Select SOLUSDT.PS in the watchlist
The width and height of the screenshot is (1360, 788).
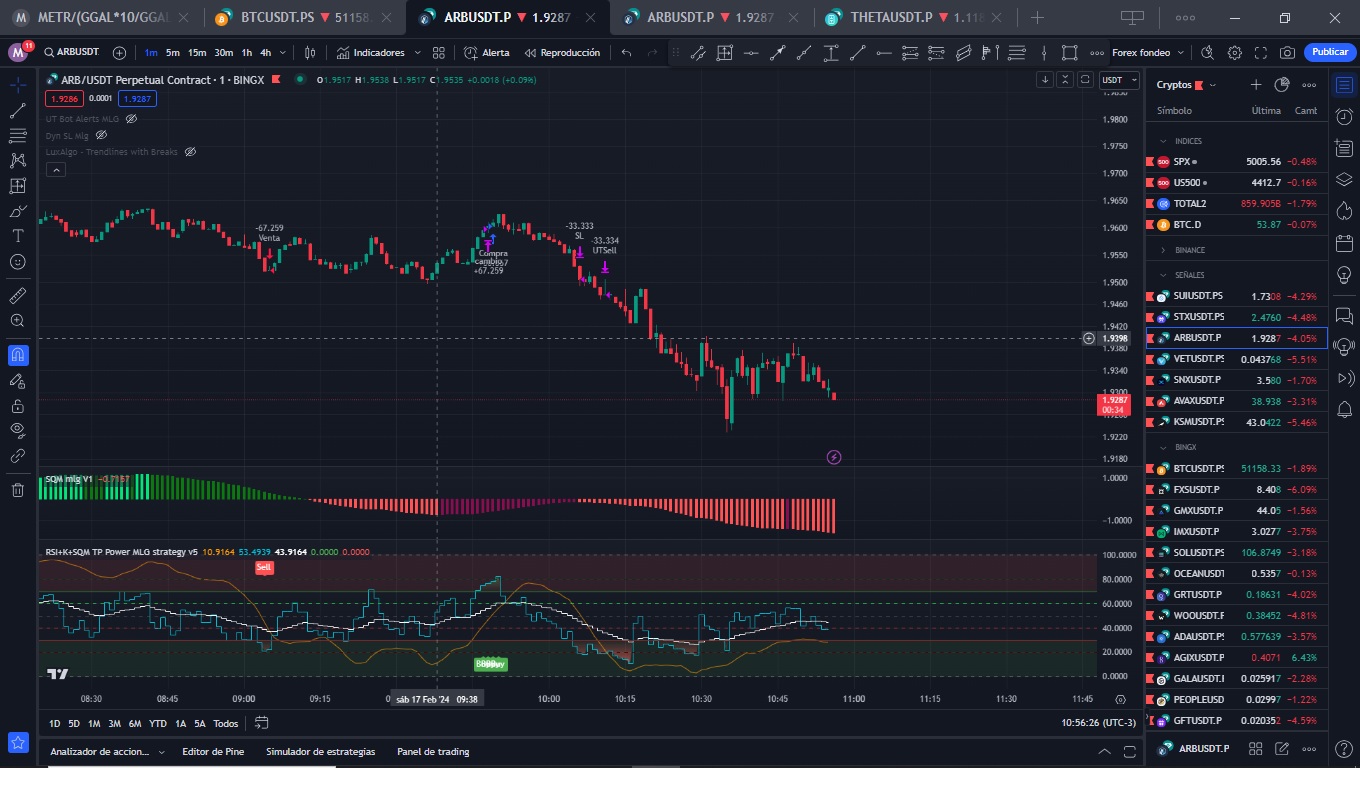[x=1198, y=553]
